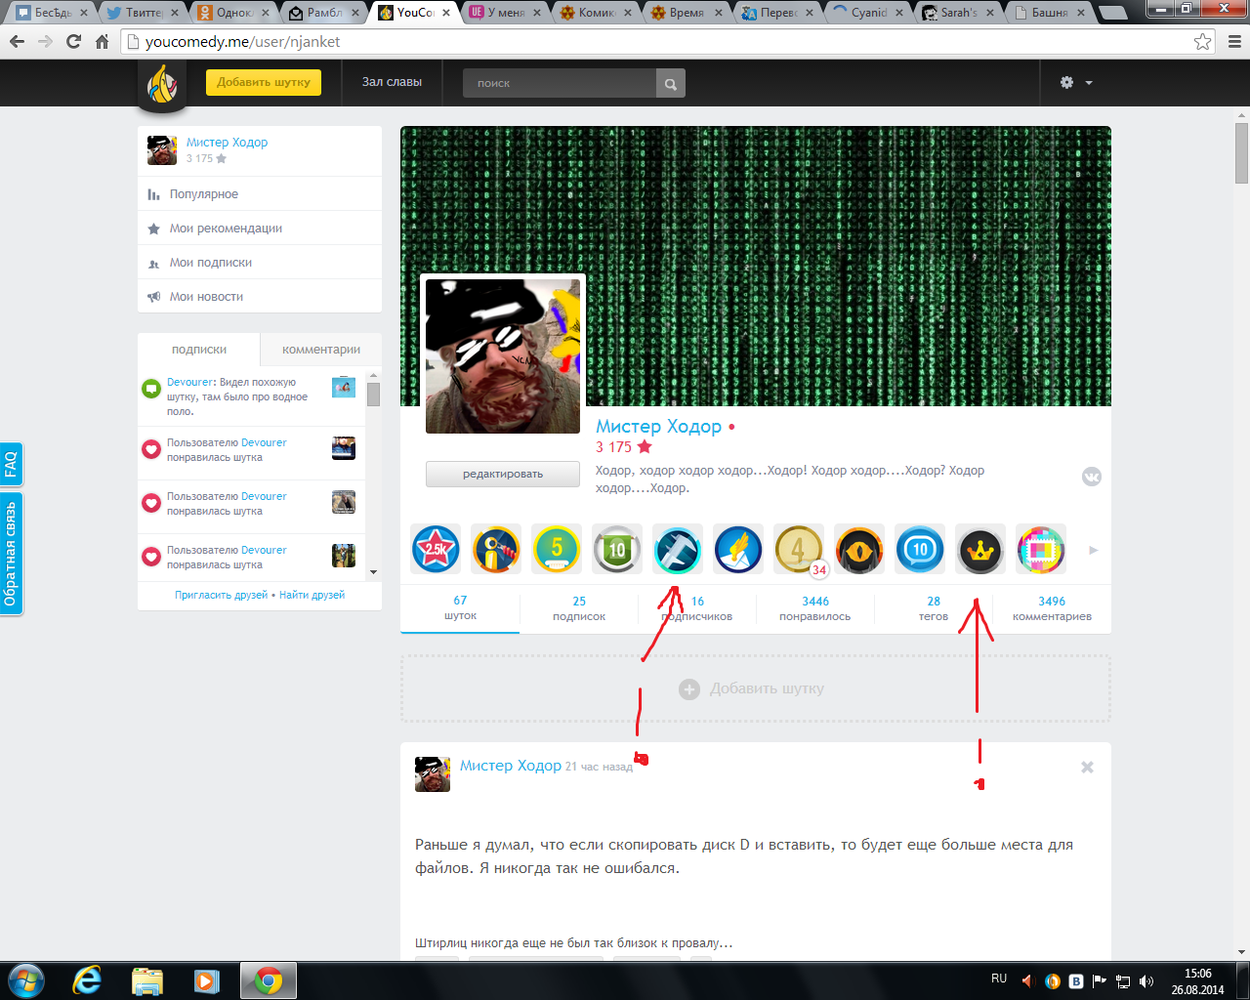Select the 16 подписчиков tab

click(x=697, y=608)
